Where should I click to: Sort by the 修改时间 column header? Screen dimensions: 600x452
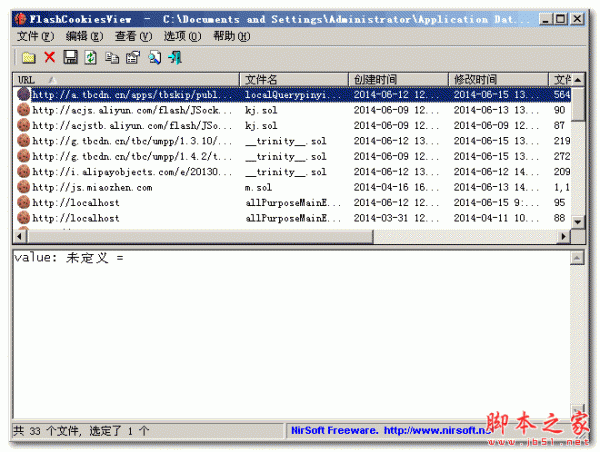[499, 80]
